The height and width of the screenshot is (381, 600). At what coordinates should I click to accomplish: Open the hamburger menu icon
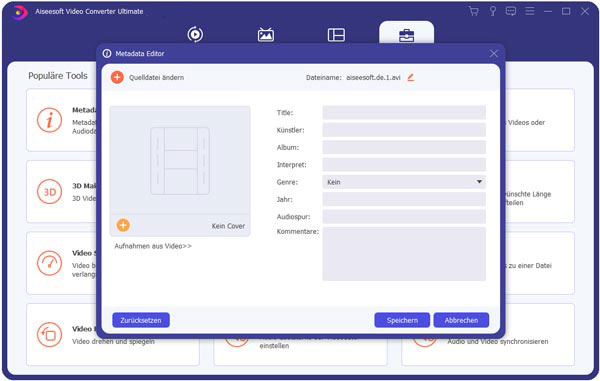click(530, 11)
